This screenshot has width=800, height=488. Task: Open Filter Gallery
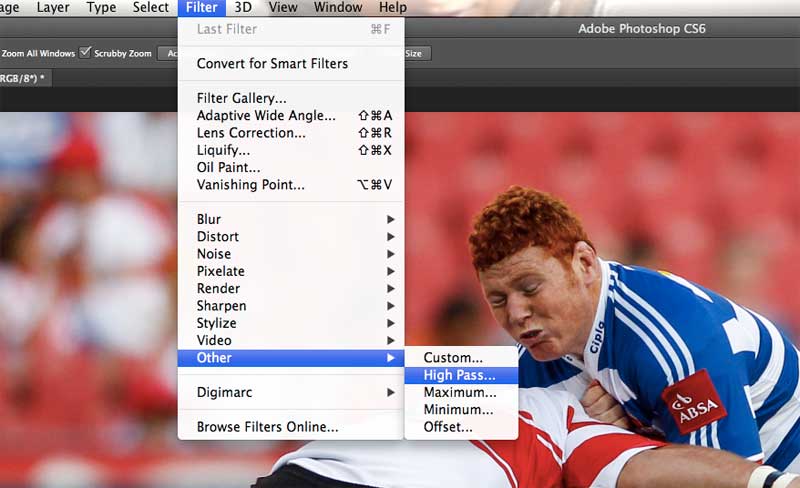pos(291,98)
